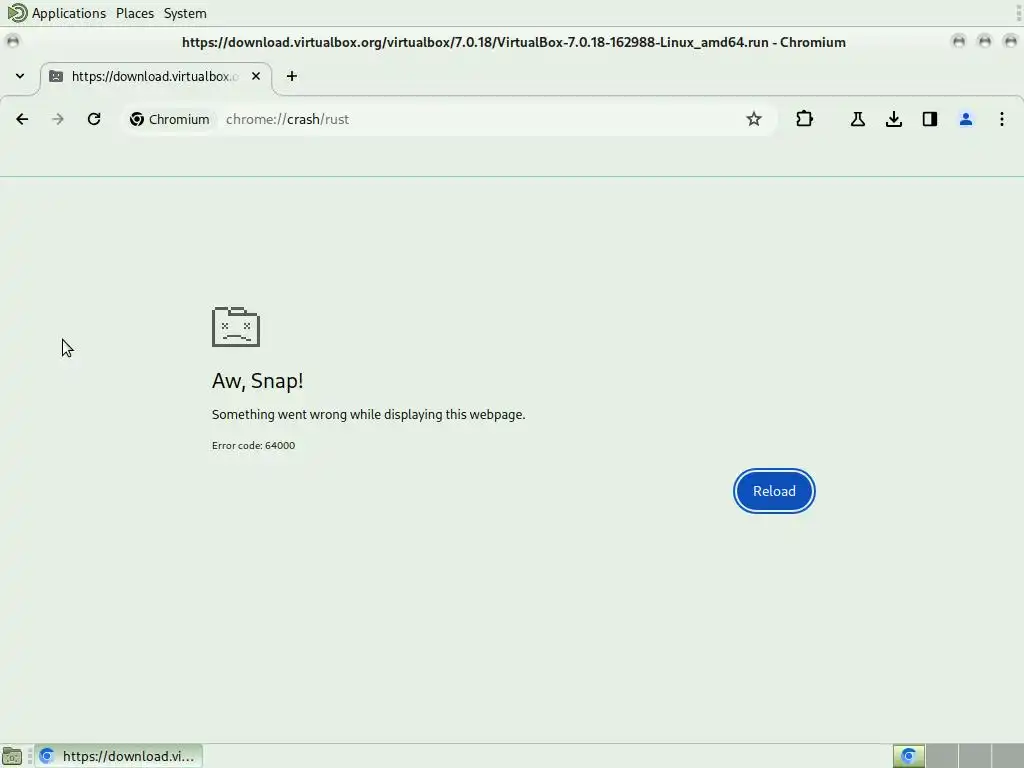Open the three-dot Chromium menu
This screenshot has width=1024, height=768.
[1002, 119]
